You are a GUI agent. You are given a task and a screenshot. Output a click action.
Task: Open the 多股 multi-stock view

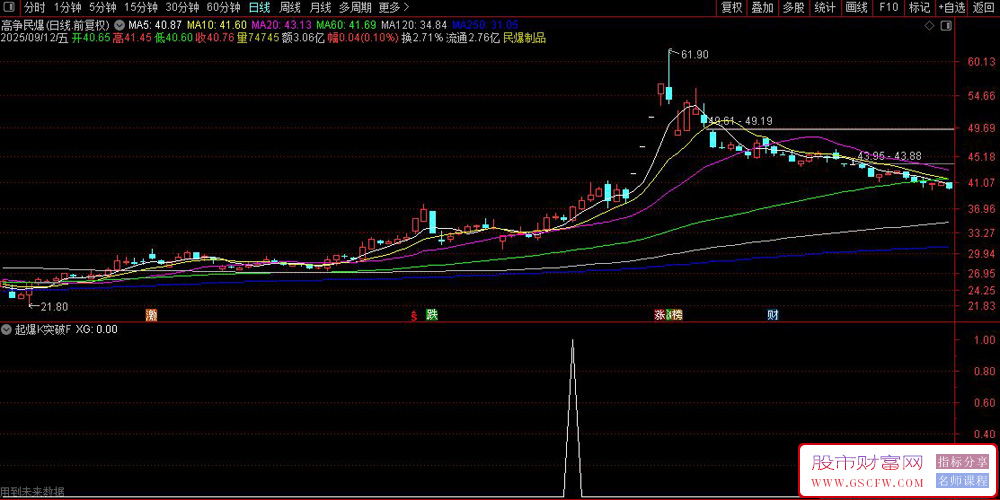(x=793, y=8)
